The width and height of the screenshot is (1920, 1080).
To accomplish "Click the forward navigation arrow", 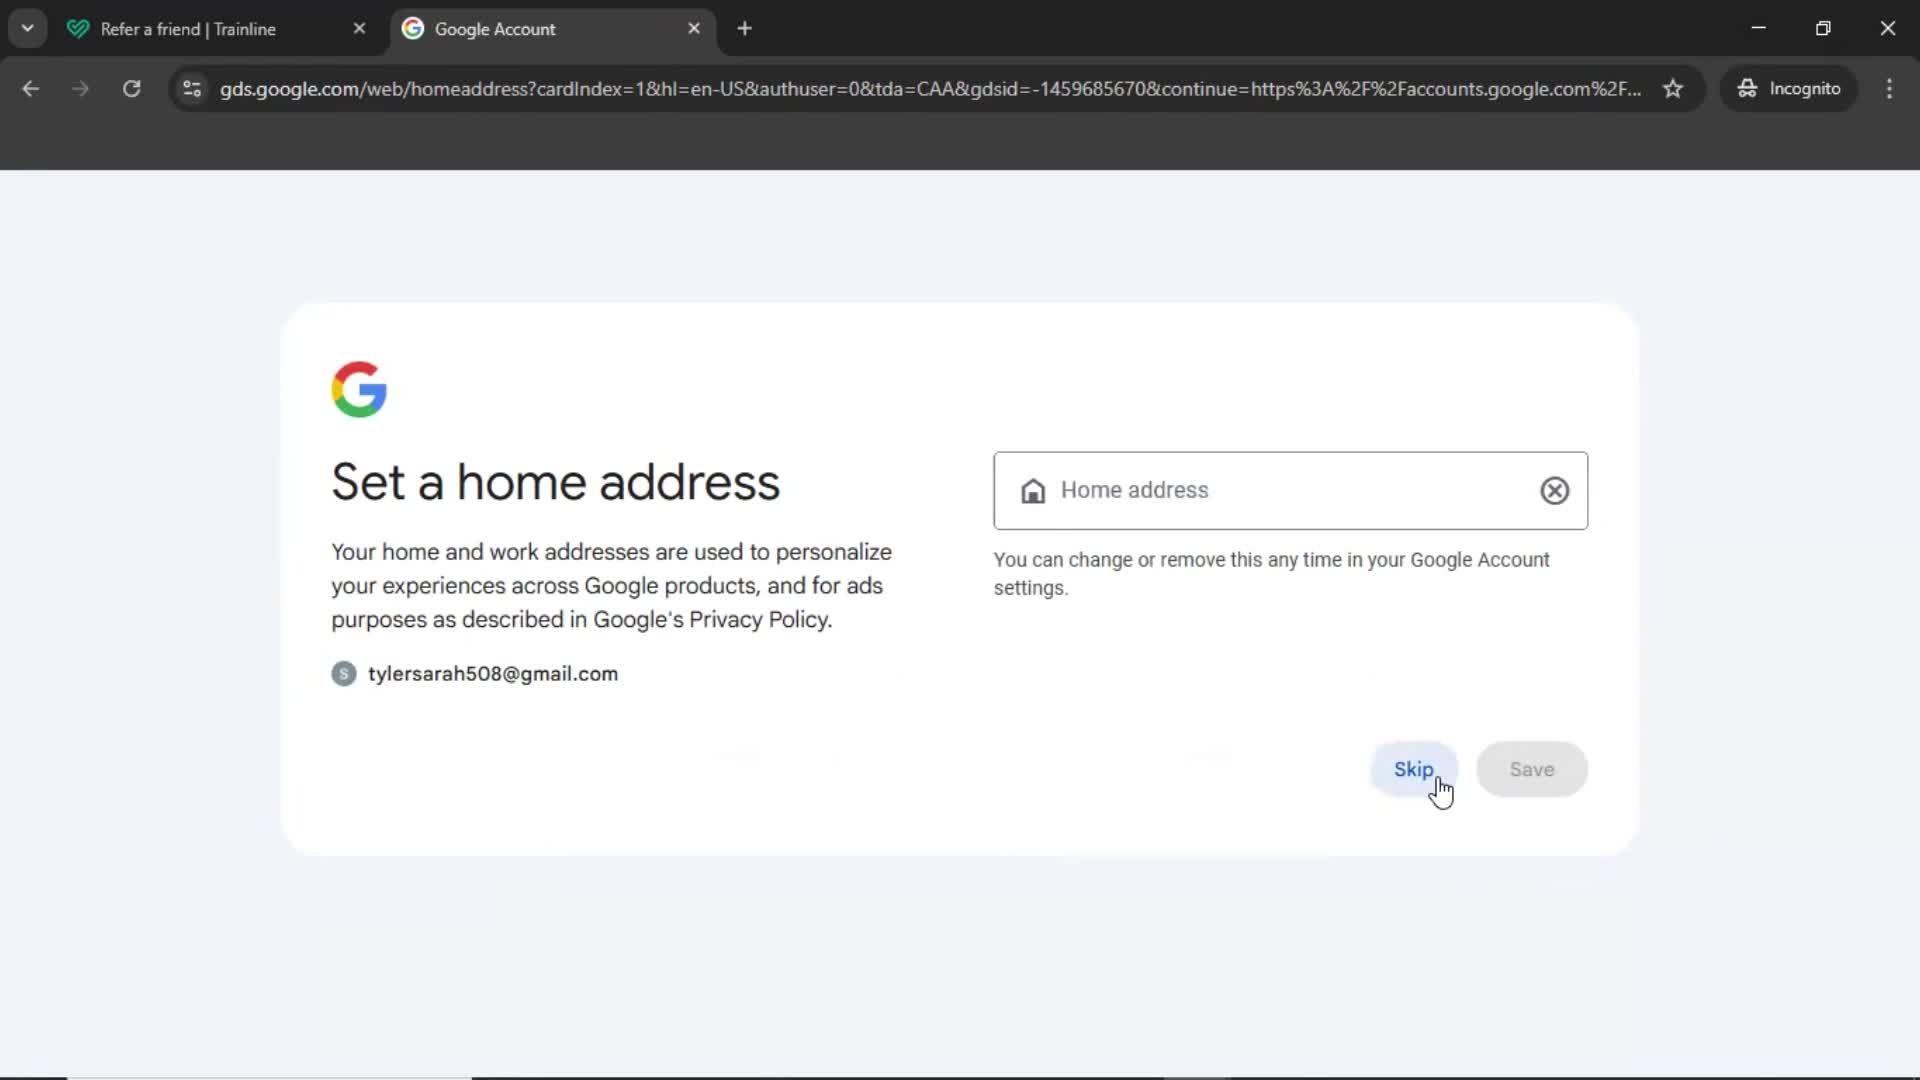I will [x=79, y=89].
